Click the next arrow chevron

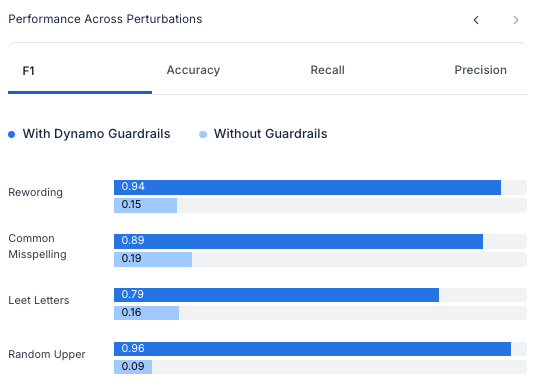coord(516,20)
